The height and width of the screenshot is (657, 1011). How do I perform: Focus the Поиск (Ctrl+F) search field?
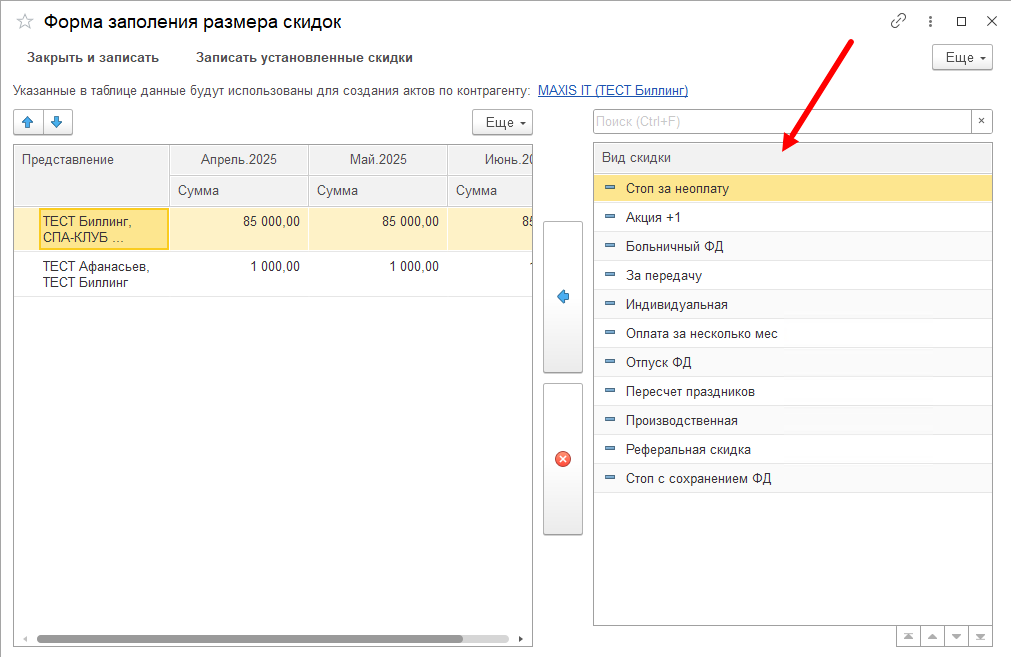point(782,121)
